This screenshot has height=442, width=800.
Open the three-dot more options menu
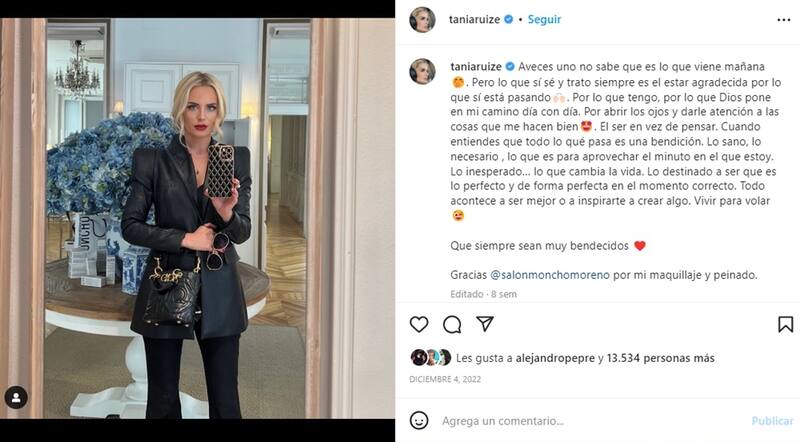pyautogui.click(x=784, y=20)
